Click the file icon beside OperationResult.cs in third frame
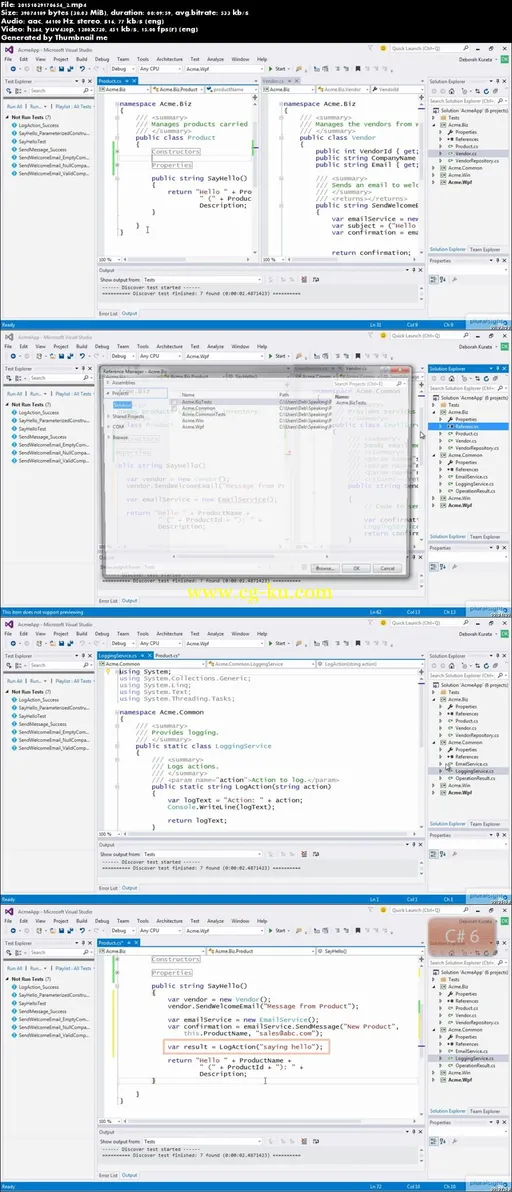512x1192 pixels. pos(450,778)
